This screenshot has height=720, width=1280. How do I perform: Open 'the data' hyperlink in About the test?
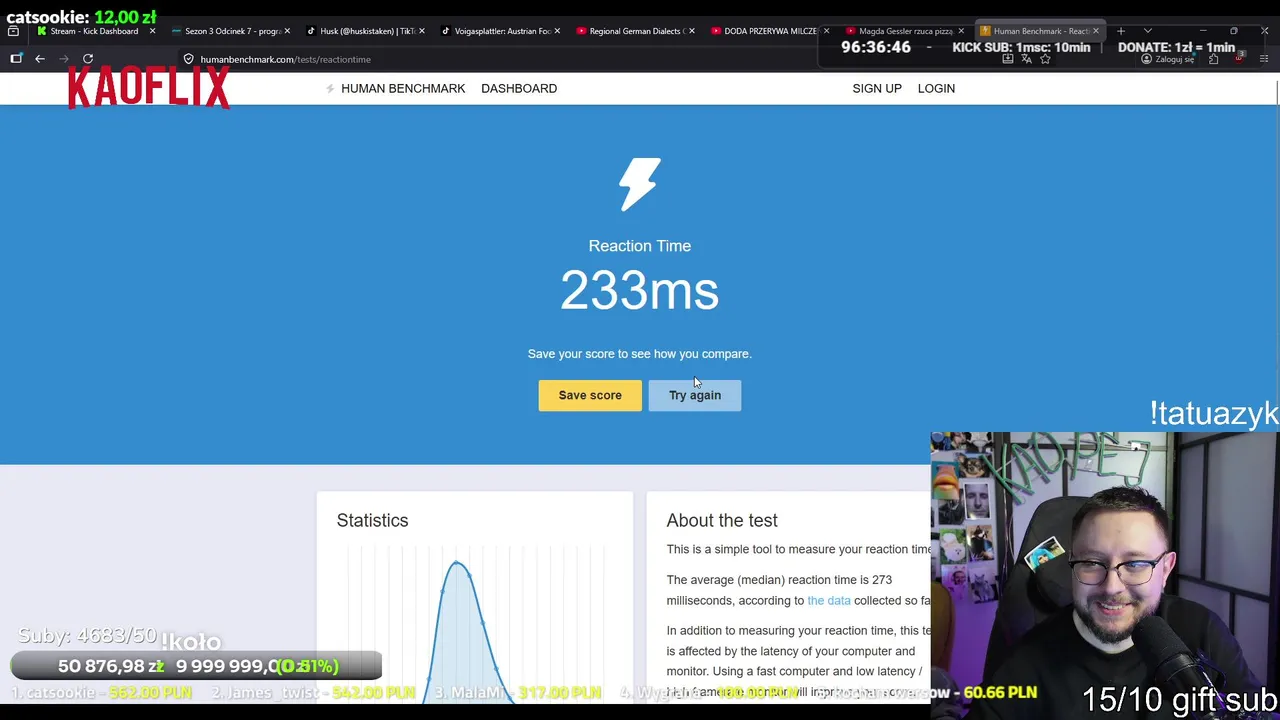tap(829, 600)
